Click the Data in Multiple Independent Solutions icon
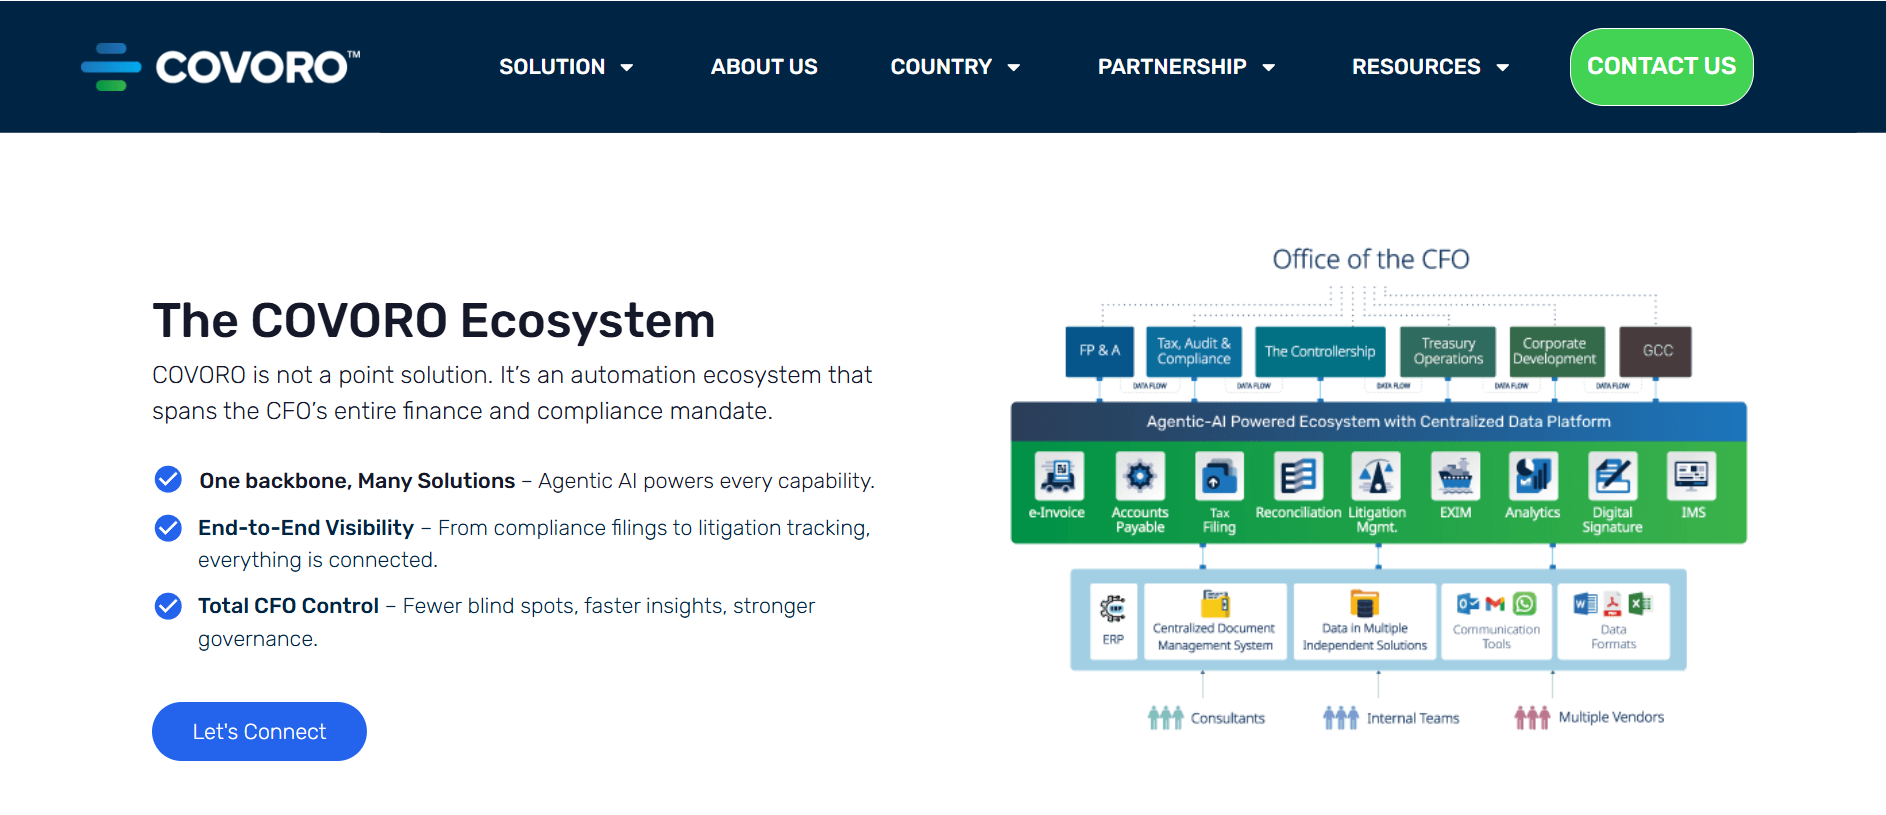Screen dimensions: 1886x815 pos(1365,603)
